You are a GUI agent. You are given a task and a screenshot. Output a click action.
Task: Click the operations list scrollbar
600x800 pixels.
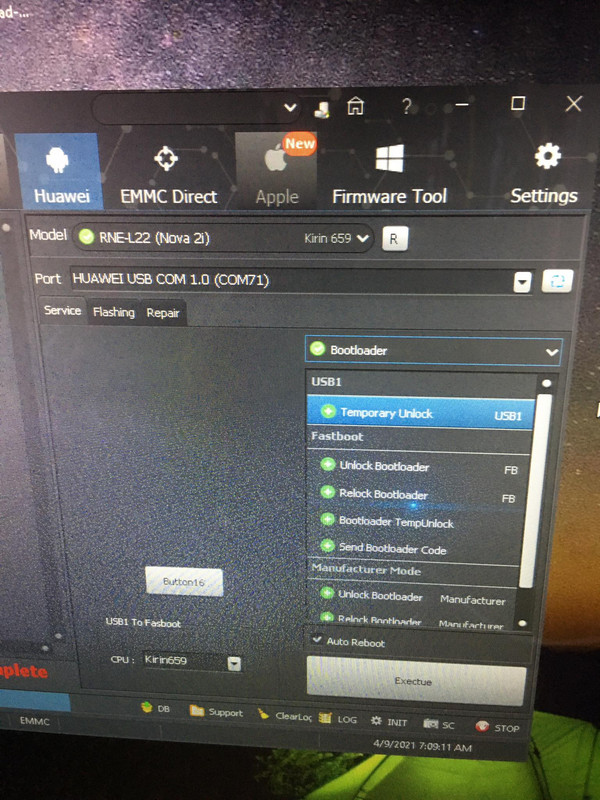(x=535, y=490)
